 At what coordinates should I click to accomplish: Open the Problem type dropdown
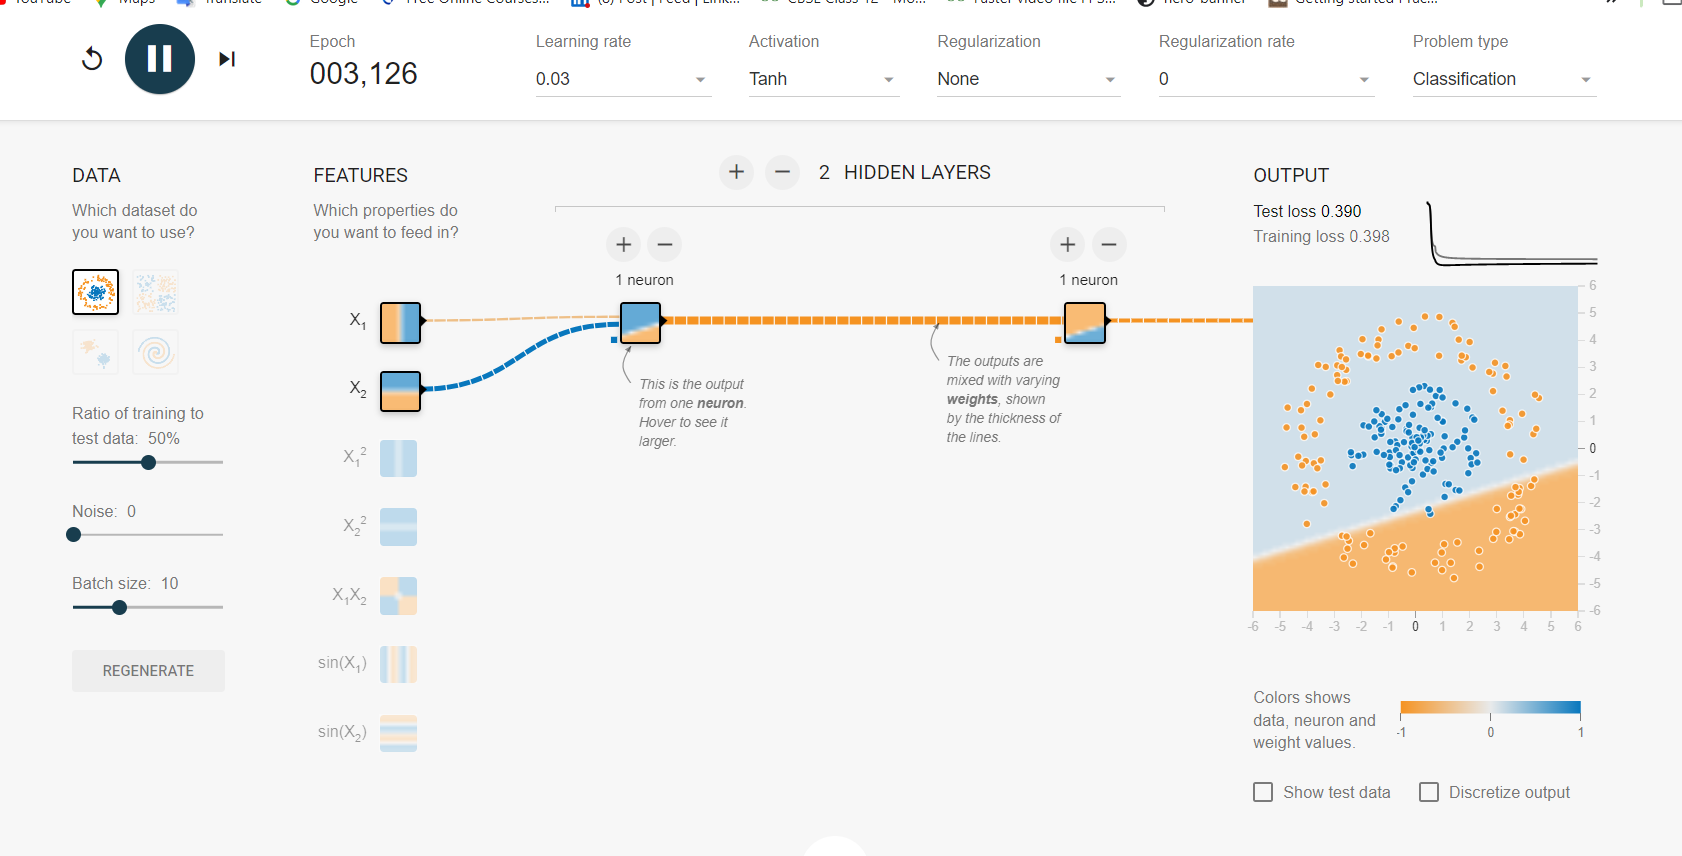(1503, 79)
